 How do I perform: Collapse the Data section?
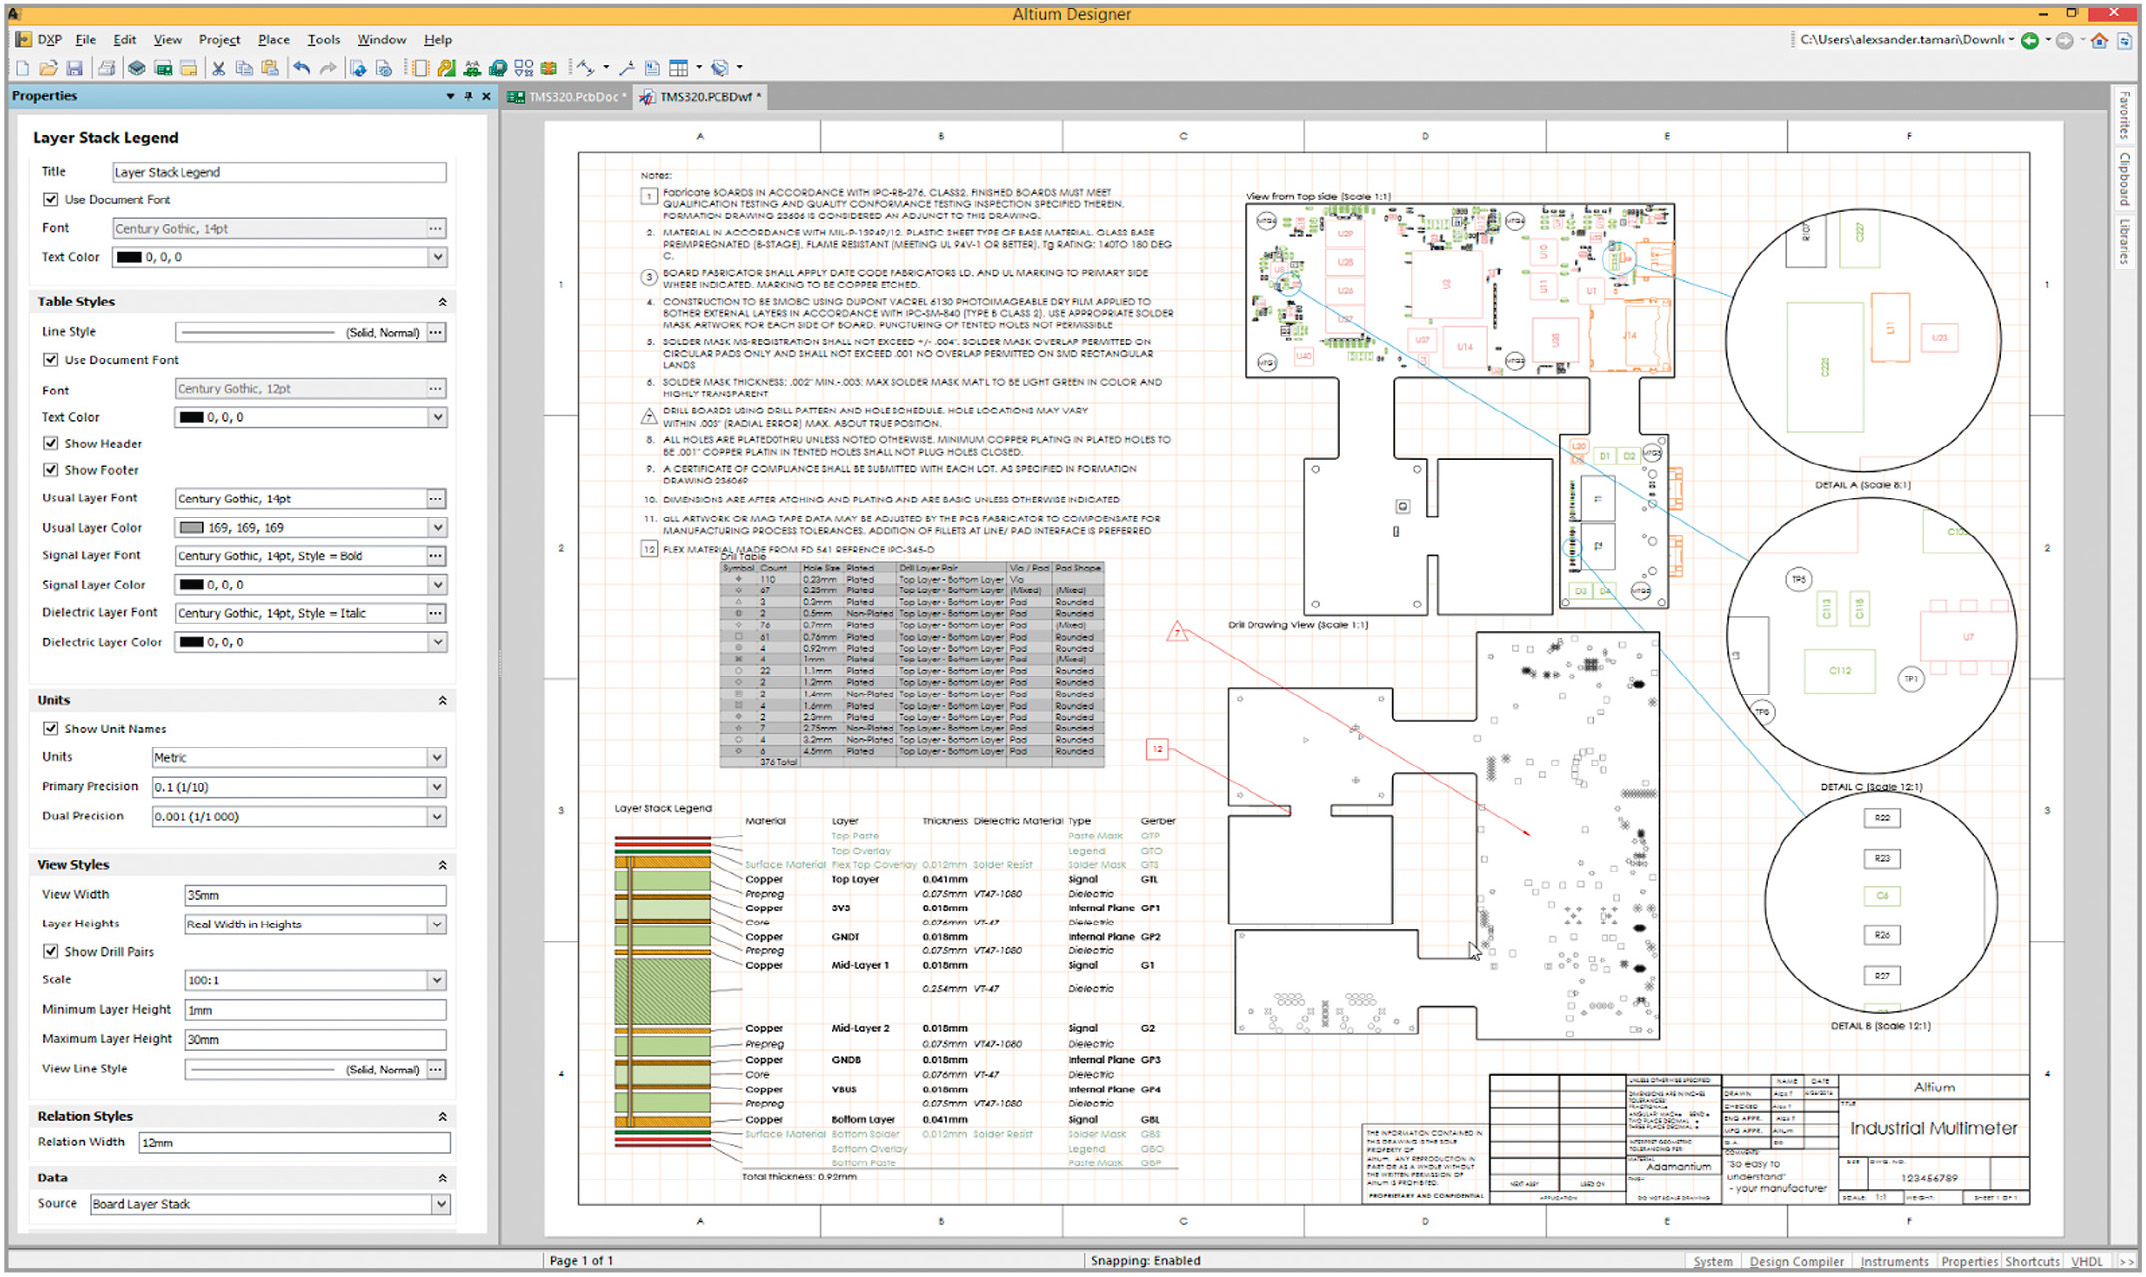[442, 1179]
